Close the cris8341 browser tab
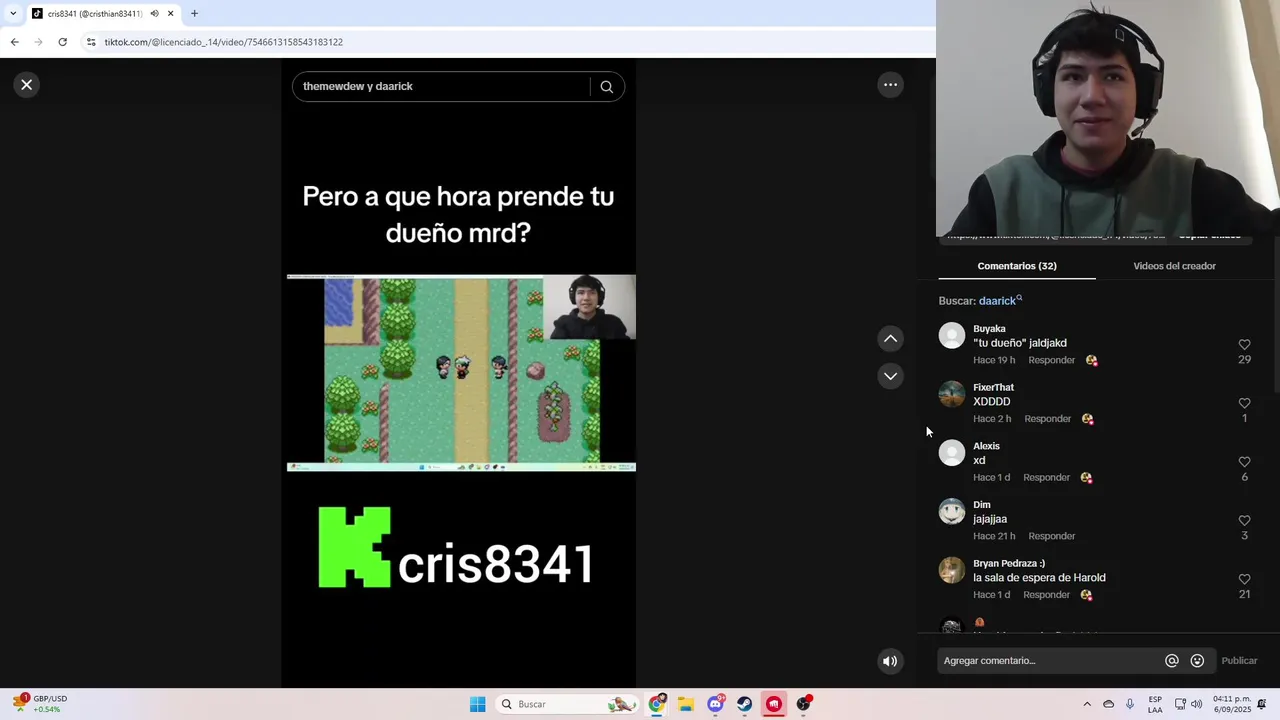The image size is (1280, 720). (x=170, y=14)
